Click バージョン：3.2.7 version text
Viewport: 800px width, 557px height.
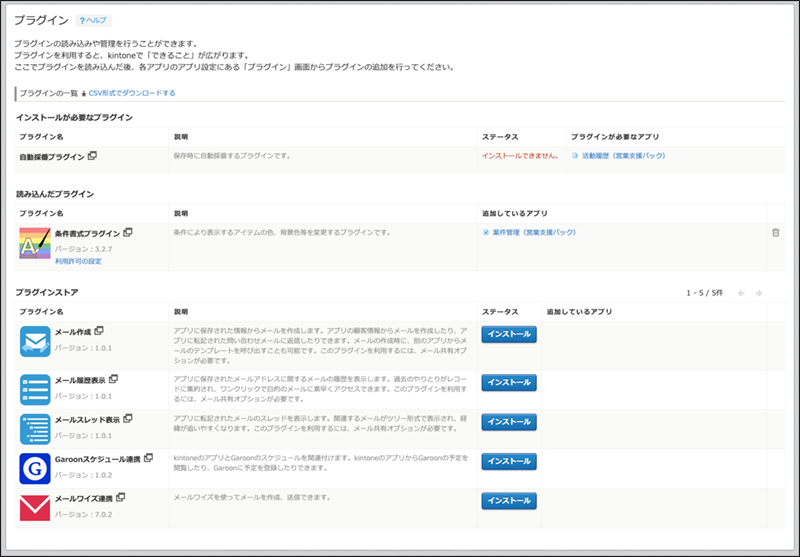click(x=84, y=249)
